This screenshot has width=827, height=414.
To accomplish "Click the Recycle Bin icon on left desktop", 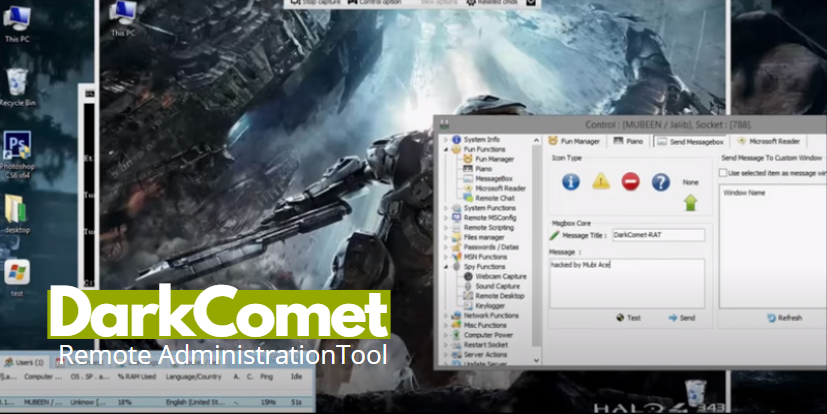I will pyautogui.click(x=17, y=83).
